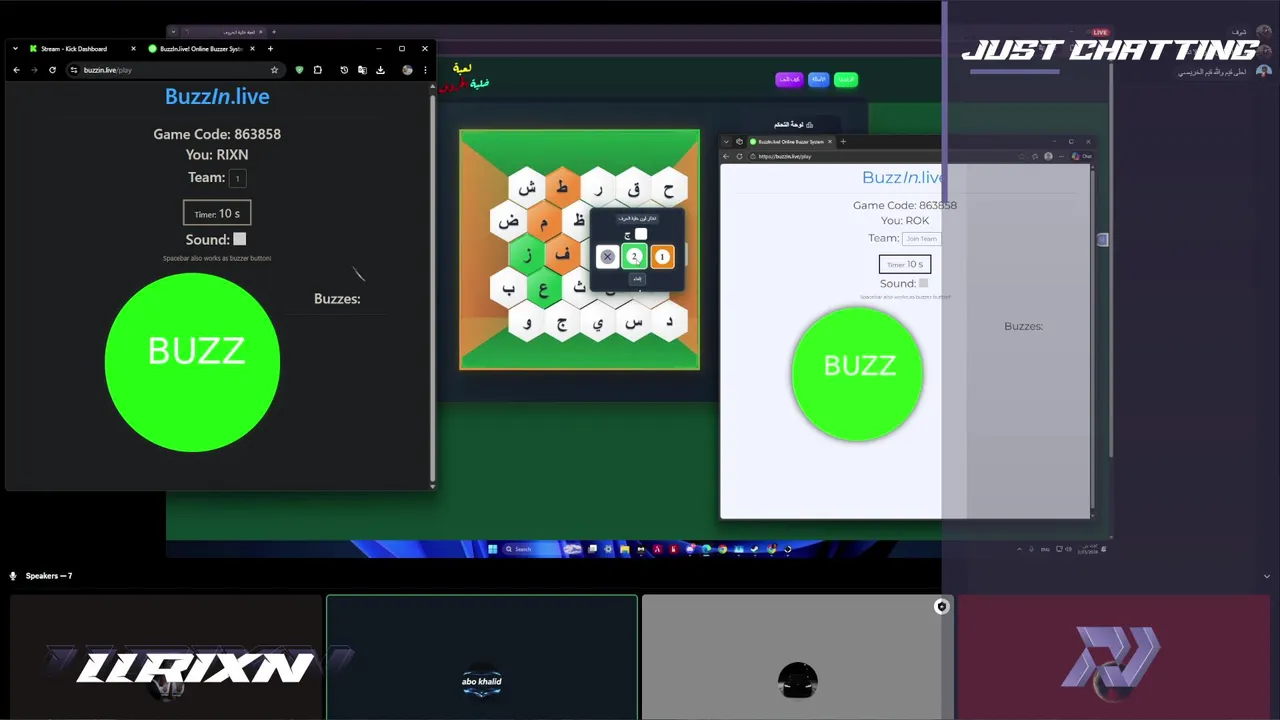1280x720 pixels.
Task: Click the ب hexagon tile
Action: (x=509, y=289)
